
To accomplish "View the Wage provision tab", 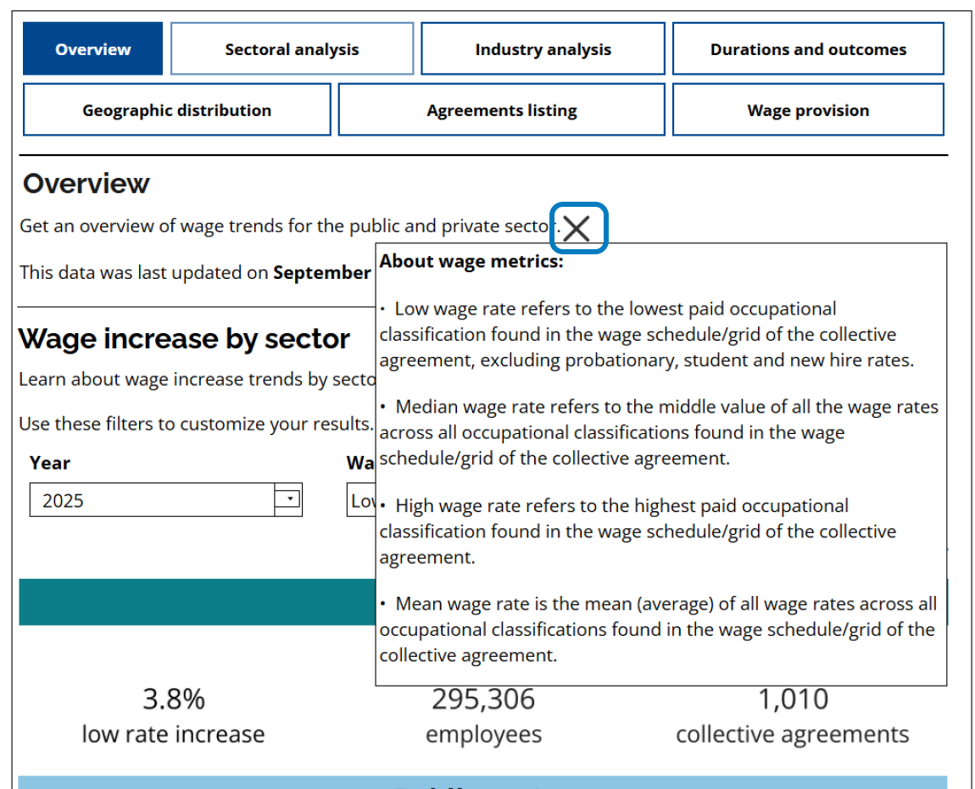I will coord(808,110).
